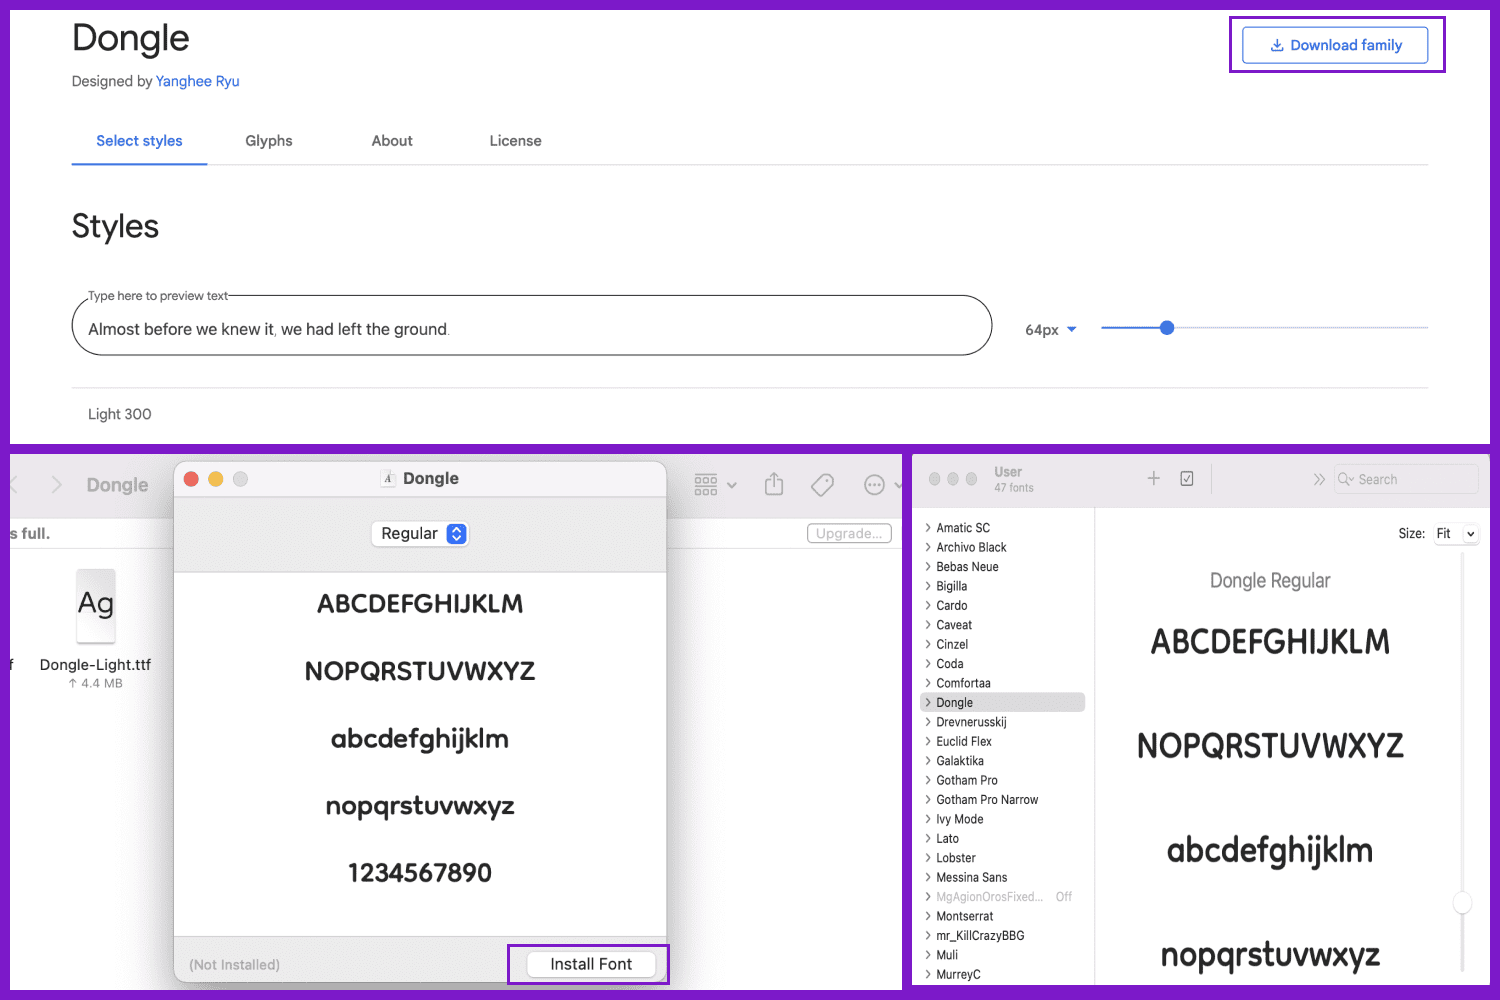
Task: Expand the Bebas Neue font family
Action: click(x=928, y=567)
